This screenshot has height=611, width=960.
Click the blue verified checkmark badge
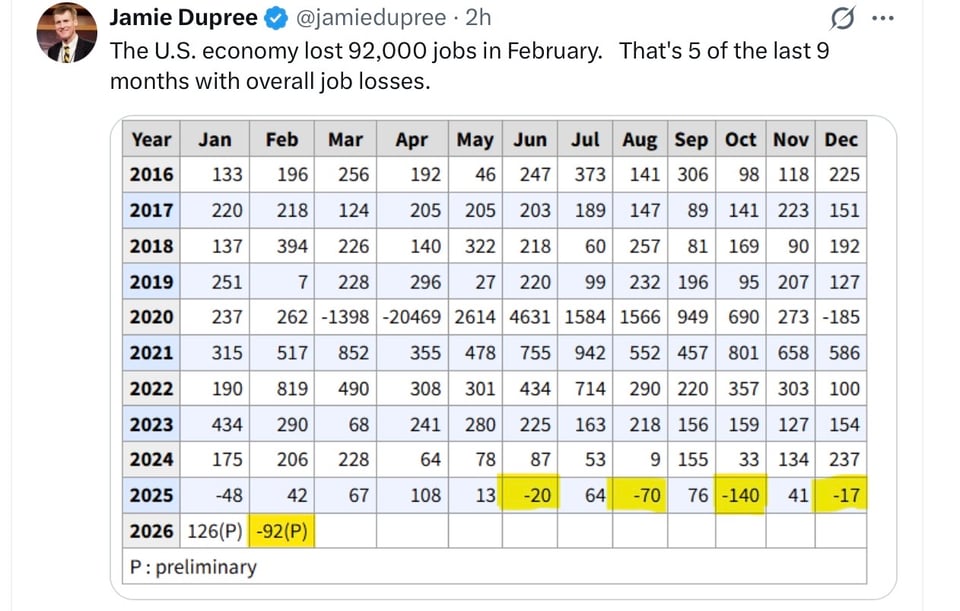[x=273, y=18]
